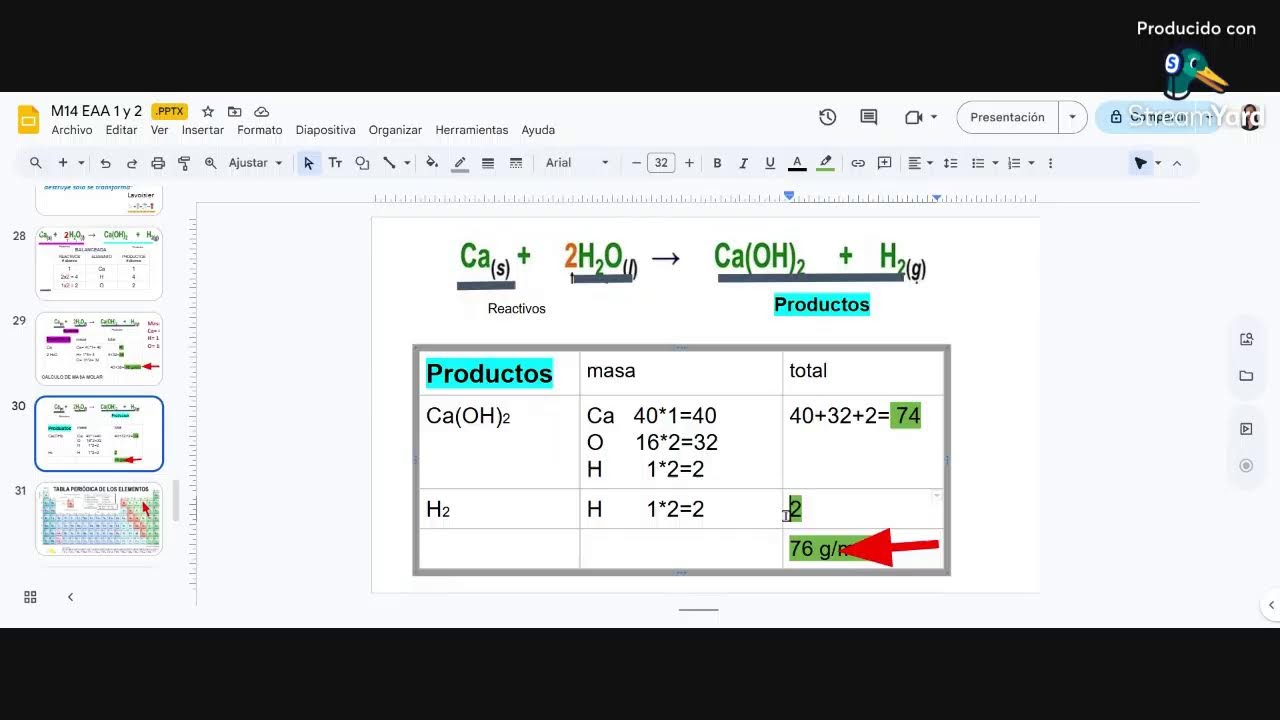This screenshot has width=1280, height=720.
Task: Open the line type dropdown arrow
Action: tap(407, 163)
